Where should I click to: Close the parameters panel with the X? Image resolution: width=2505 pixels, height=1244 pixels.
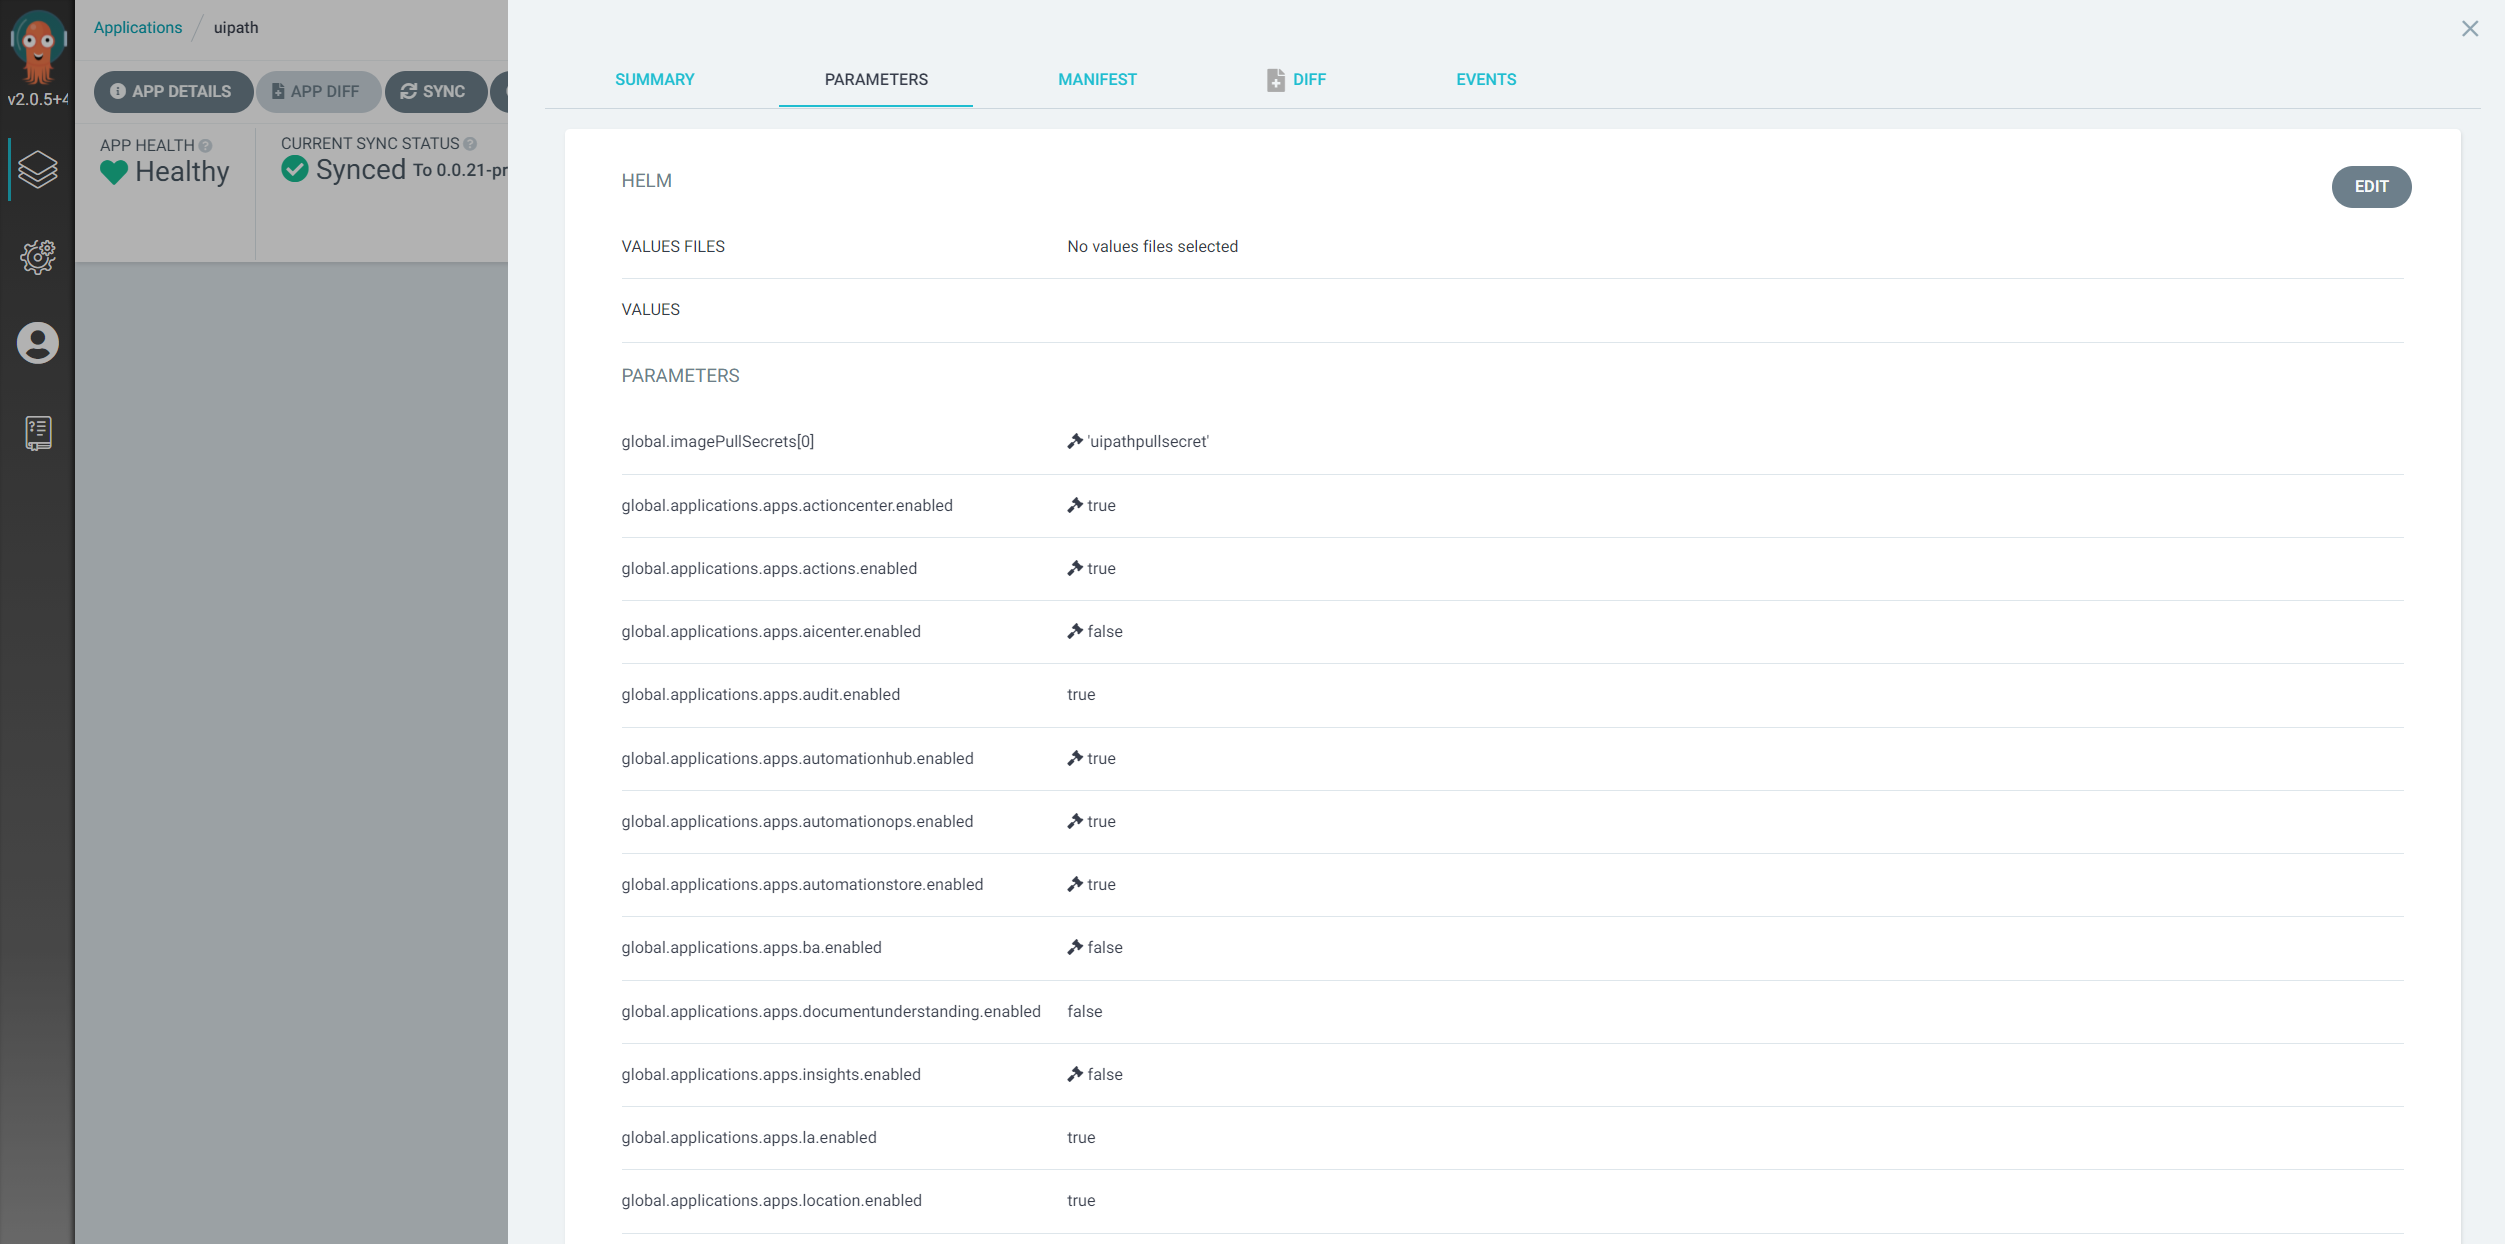click(2470, 29)
